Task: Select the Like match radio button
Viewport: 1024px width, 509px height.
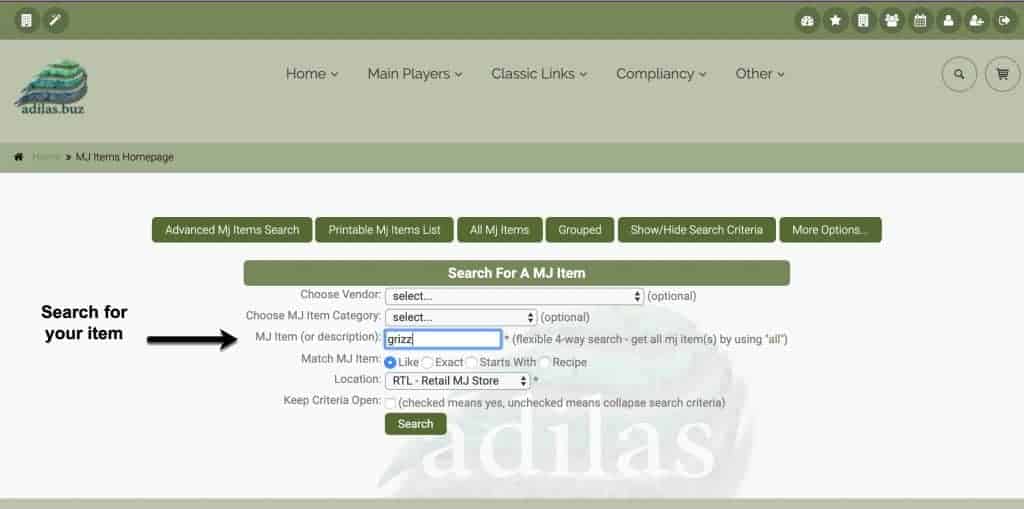Action: click(x=391, y=362)
